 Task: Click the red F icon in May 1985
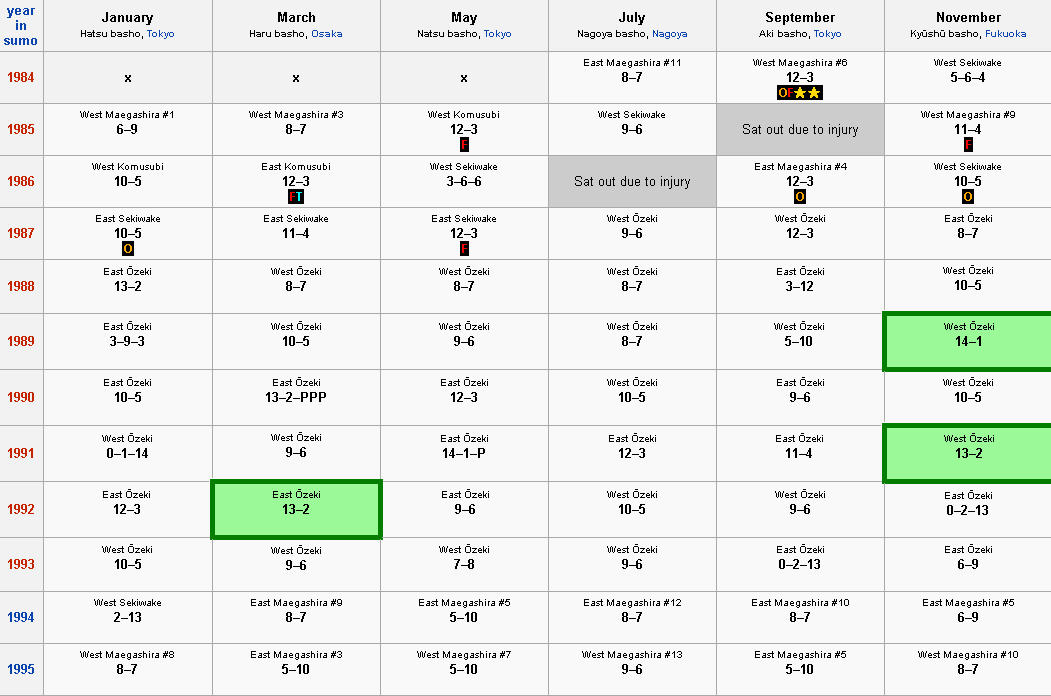464,145
